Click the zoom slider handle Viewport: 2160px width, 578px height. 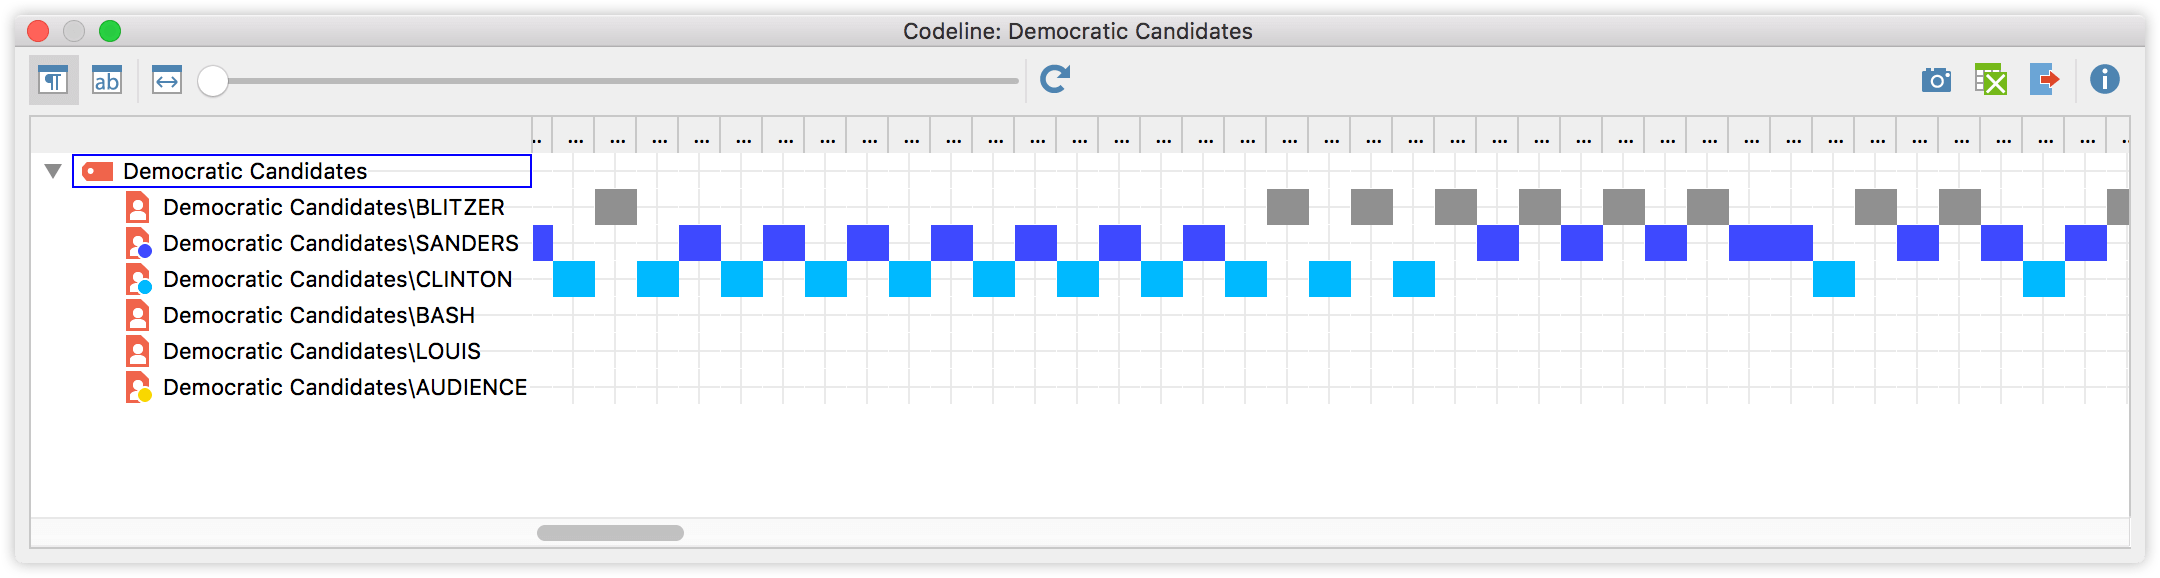213,81
